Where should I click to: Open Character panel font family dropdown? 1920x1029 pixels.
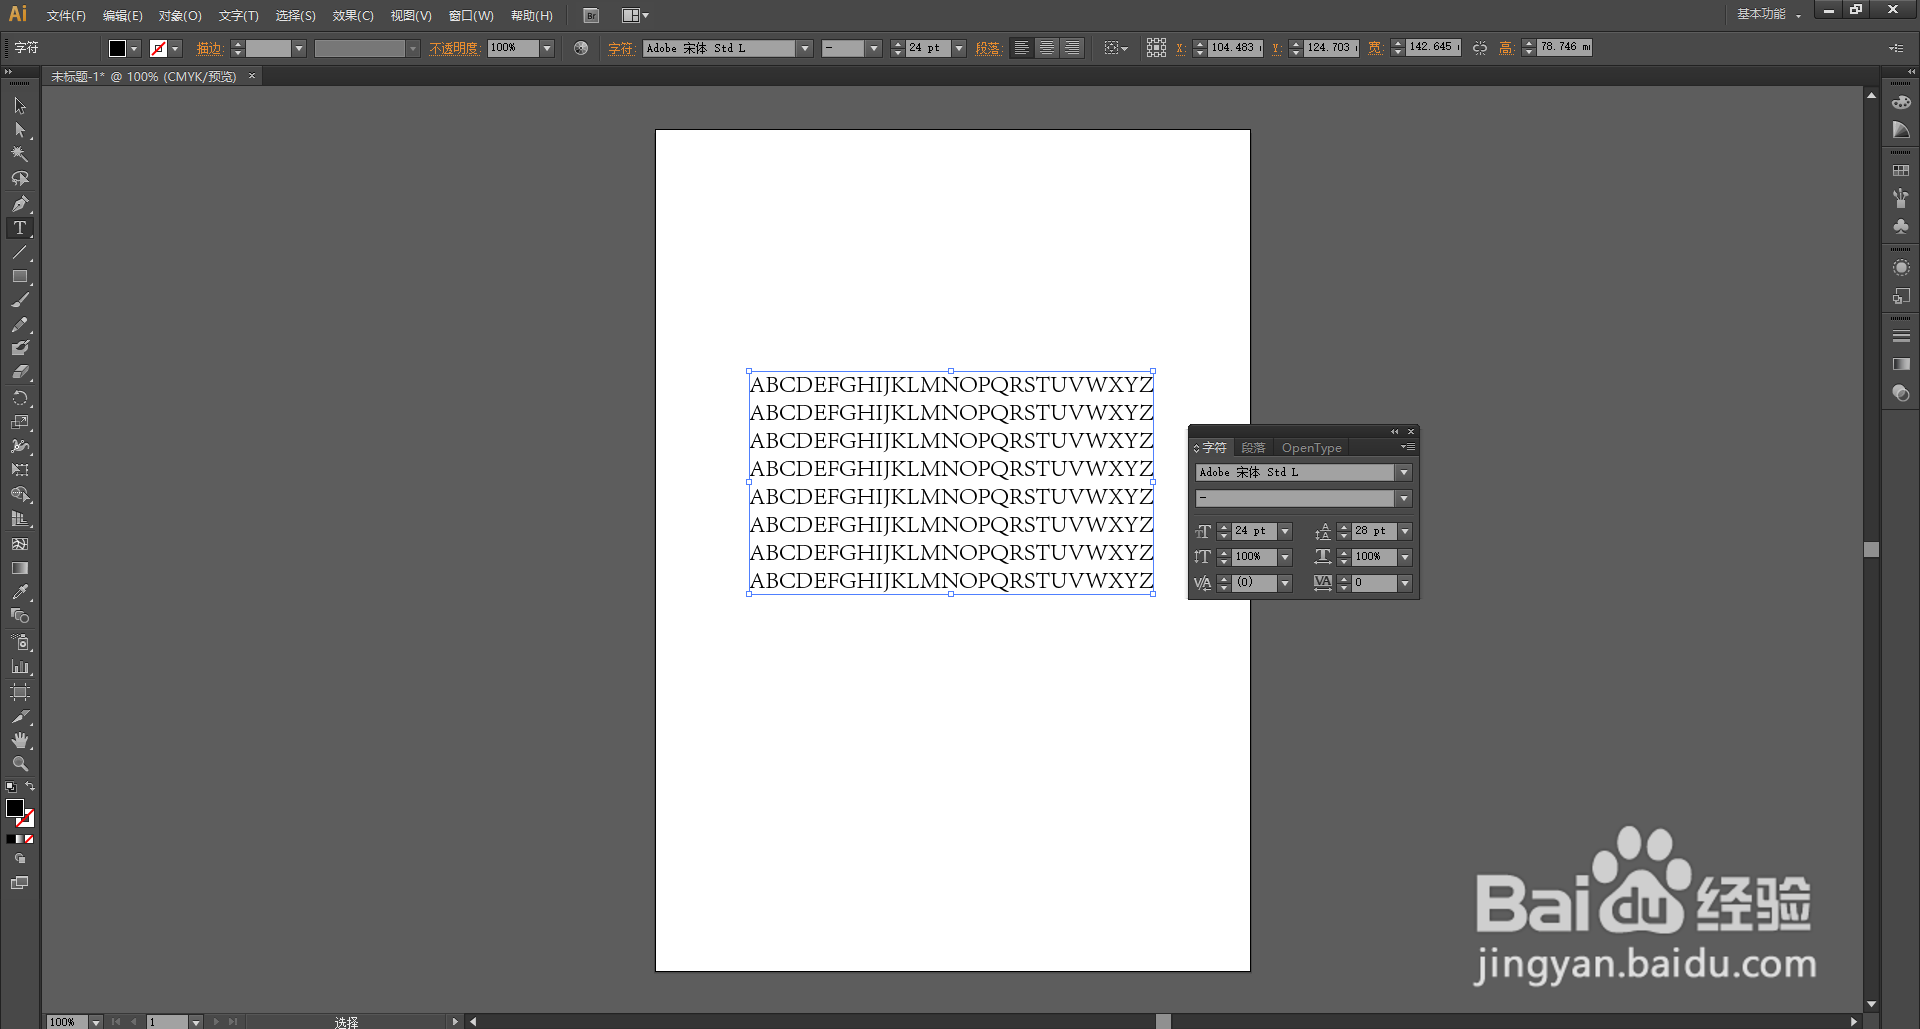[1404, 472]
